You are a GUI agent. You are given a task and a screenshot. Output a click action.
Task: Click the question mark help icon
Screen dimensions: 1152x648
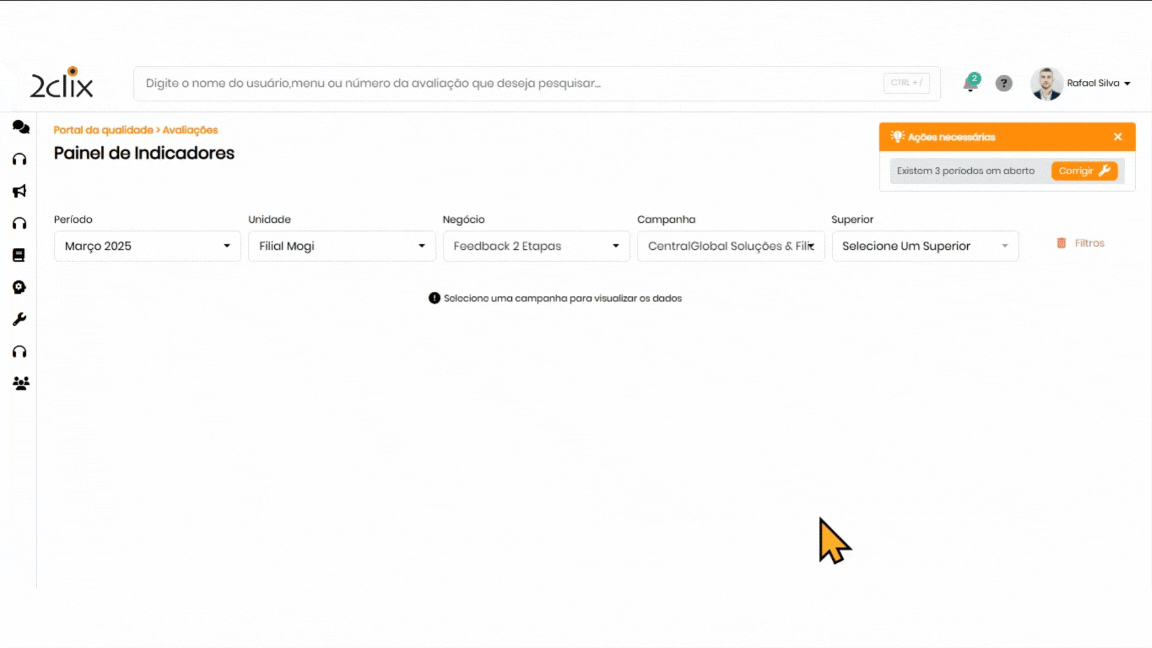(x=1004, y=84)
